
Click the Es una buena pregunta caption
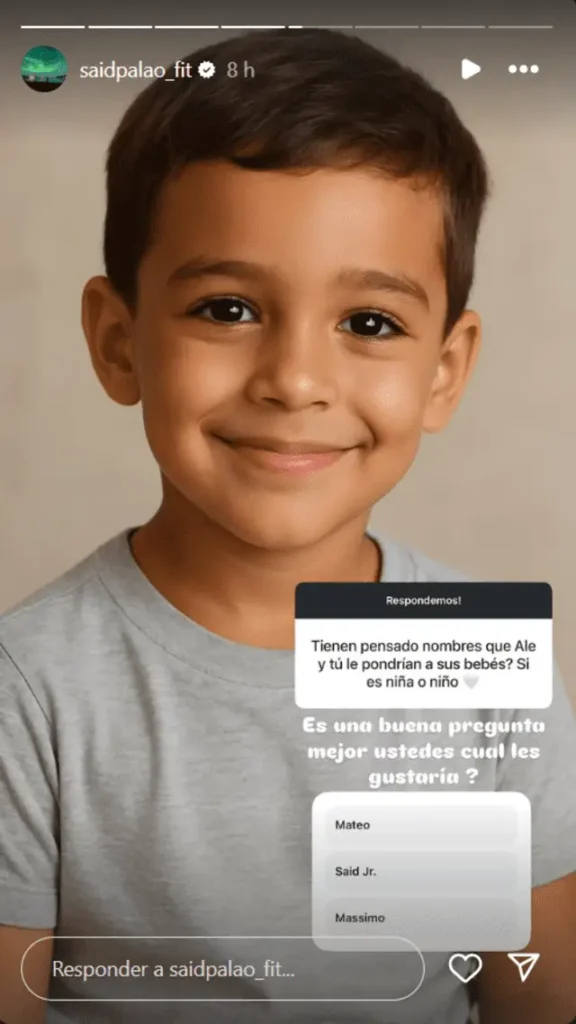coord(423,752)
